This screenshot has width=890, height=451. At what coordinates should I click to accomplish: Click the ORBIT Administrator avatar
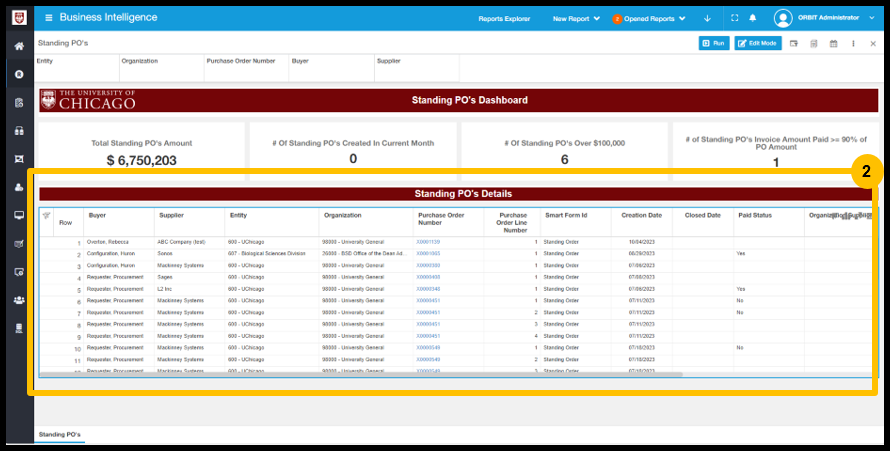click(783, 19)
